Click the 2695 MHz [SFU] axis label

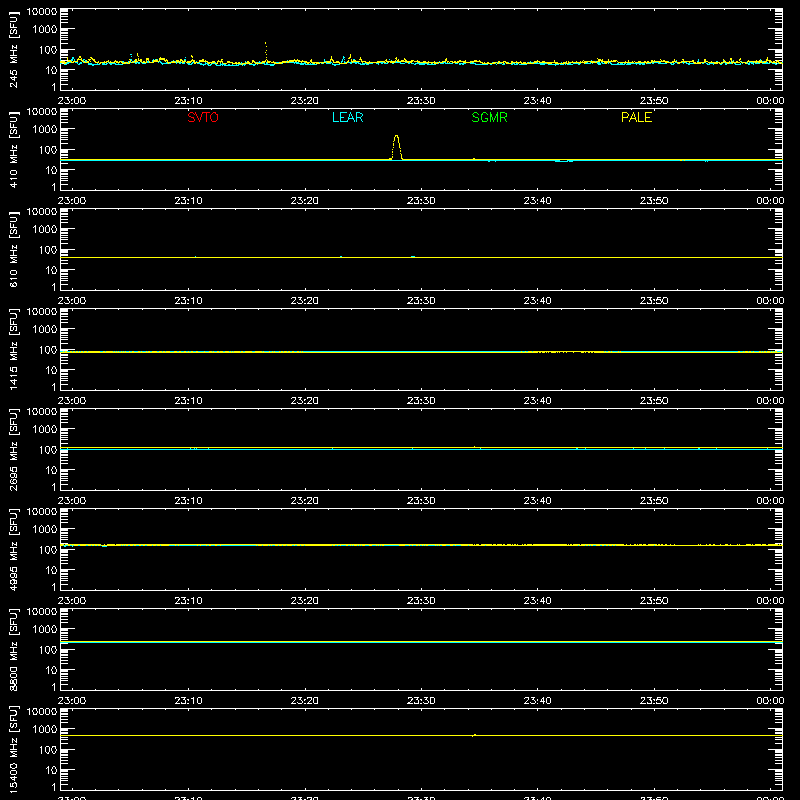[x=13, y=449]
